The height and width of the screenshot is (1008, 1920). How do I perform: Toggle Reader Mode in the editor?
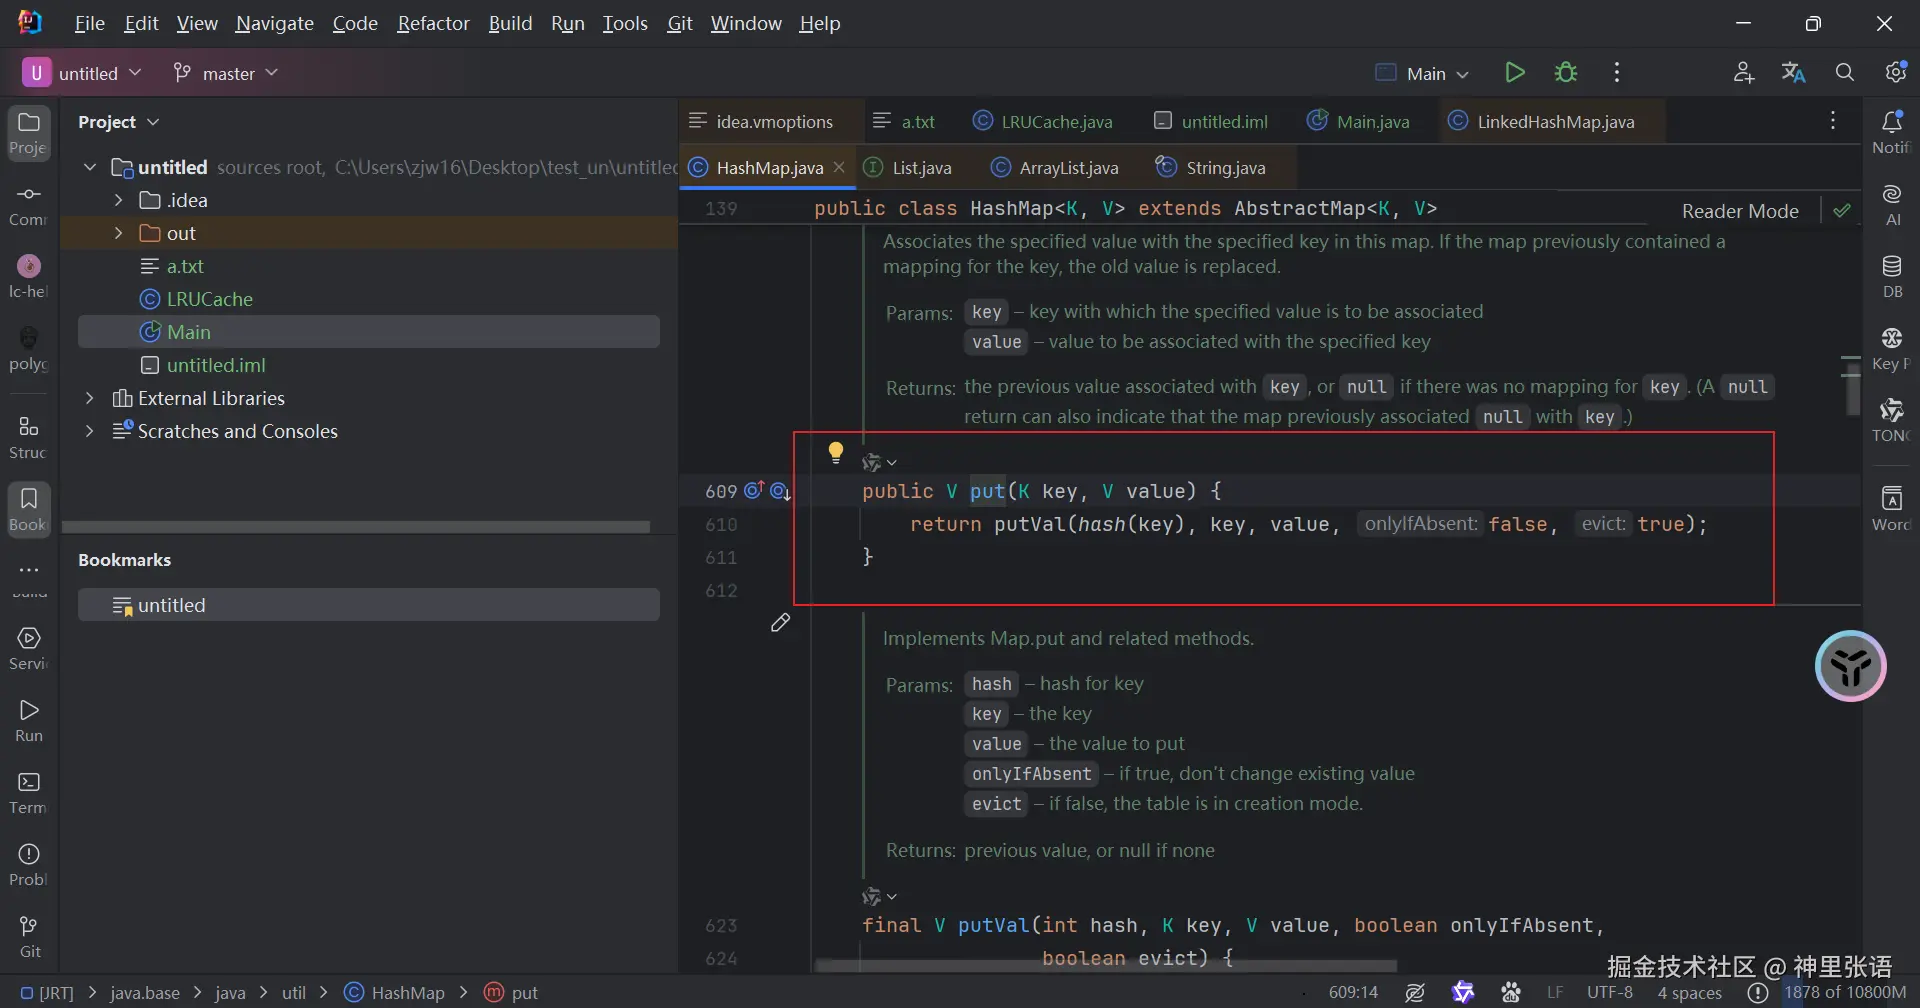point(1739,211)
